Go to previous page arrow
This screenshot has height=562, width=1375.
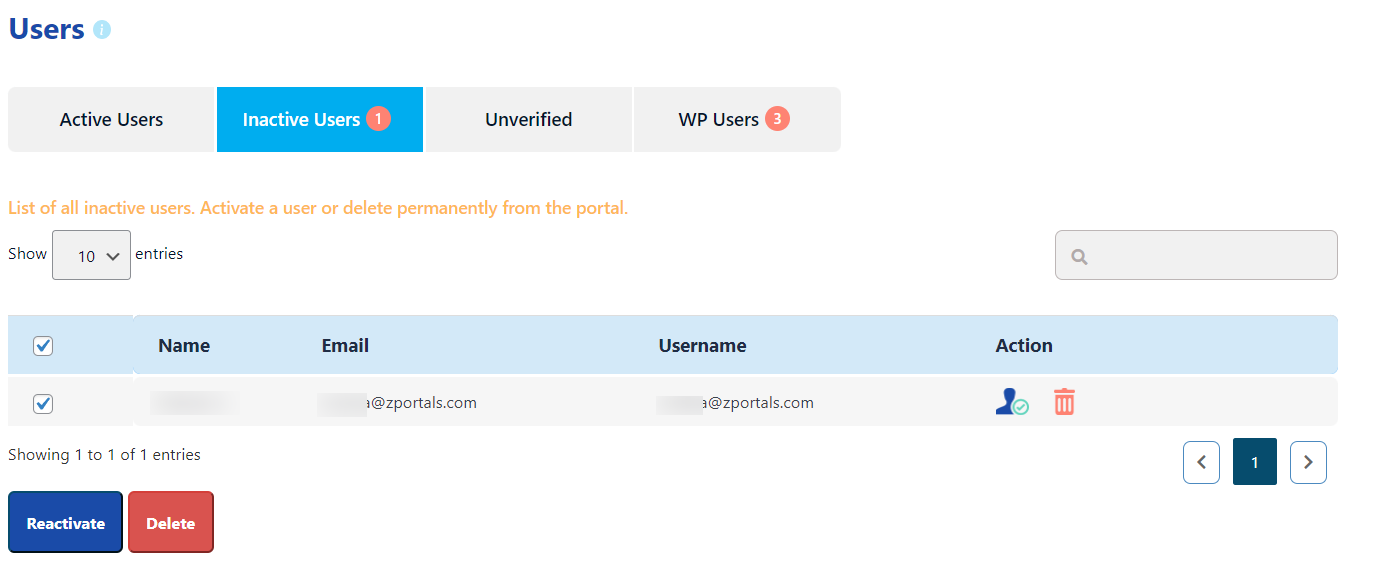click(x=1201, y=462)
